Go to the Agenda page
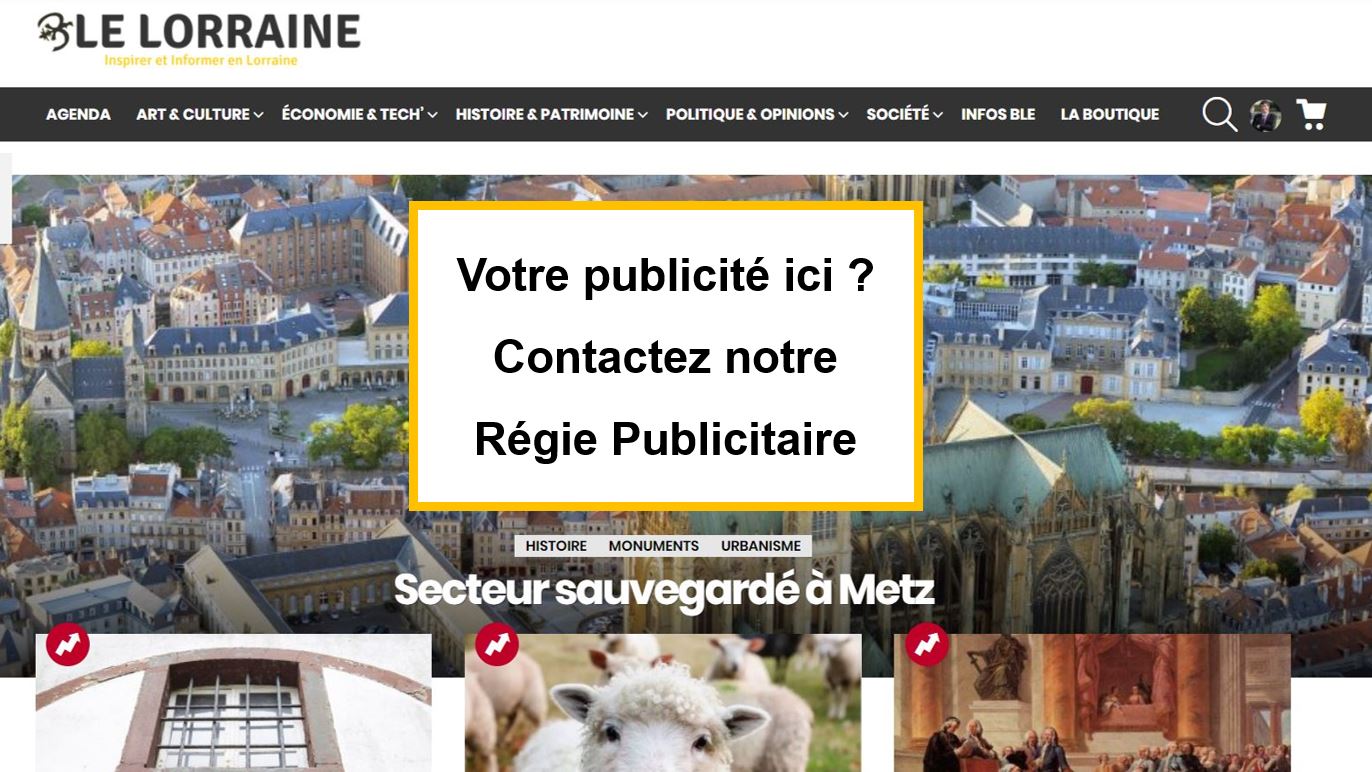This screenshot has height=772, width=1372. 78,114
